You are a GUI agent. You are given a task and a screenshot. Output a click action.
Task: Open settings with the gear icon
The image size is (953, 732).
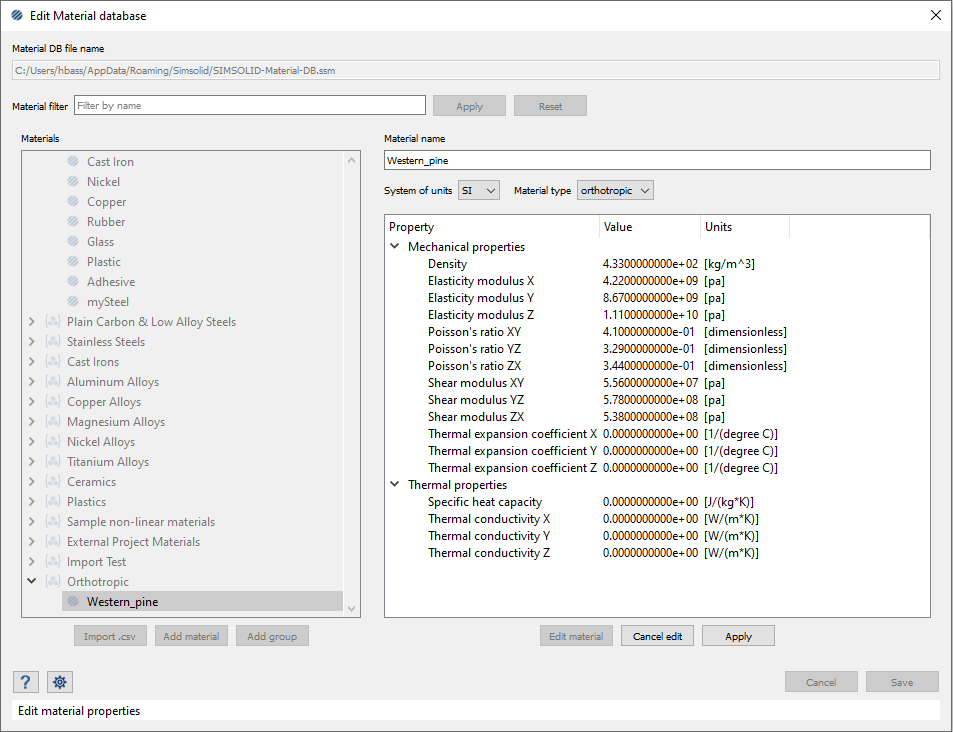(x=60, y=682)
